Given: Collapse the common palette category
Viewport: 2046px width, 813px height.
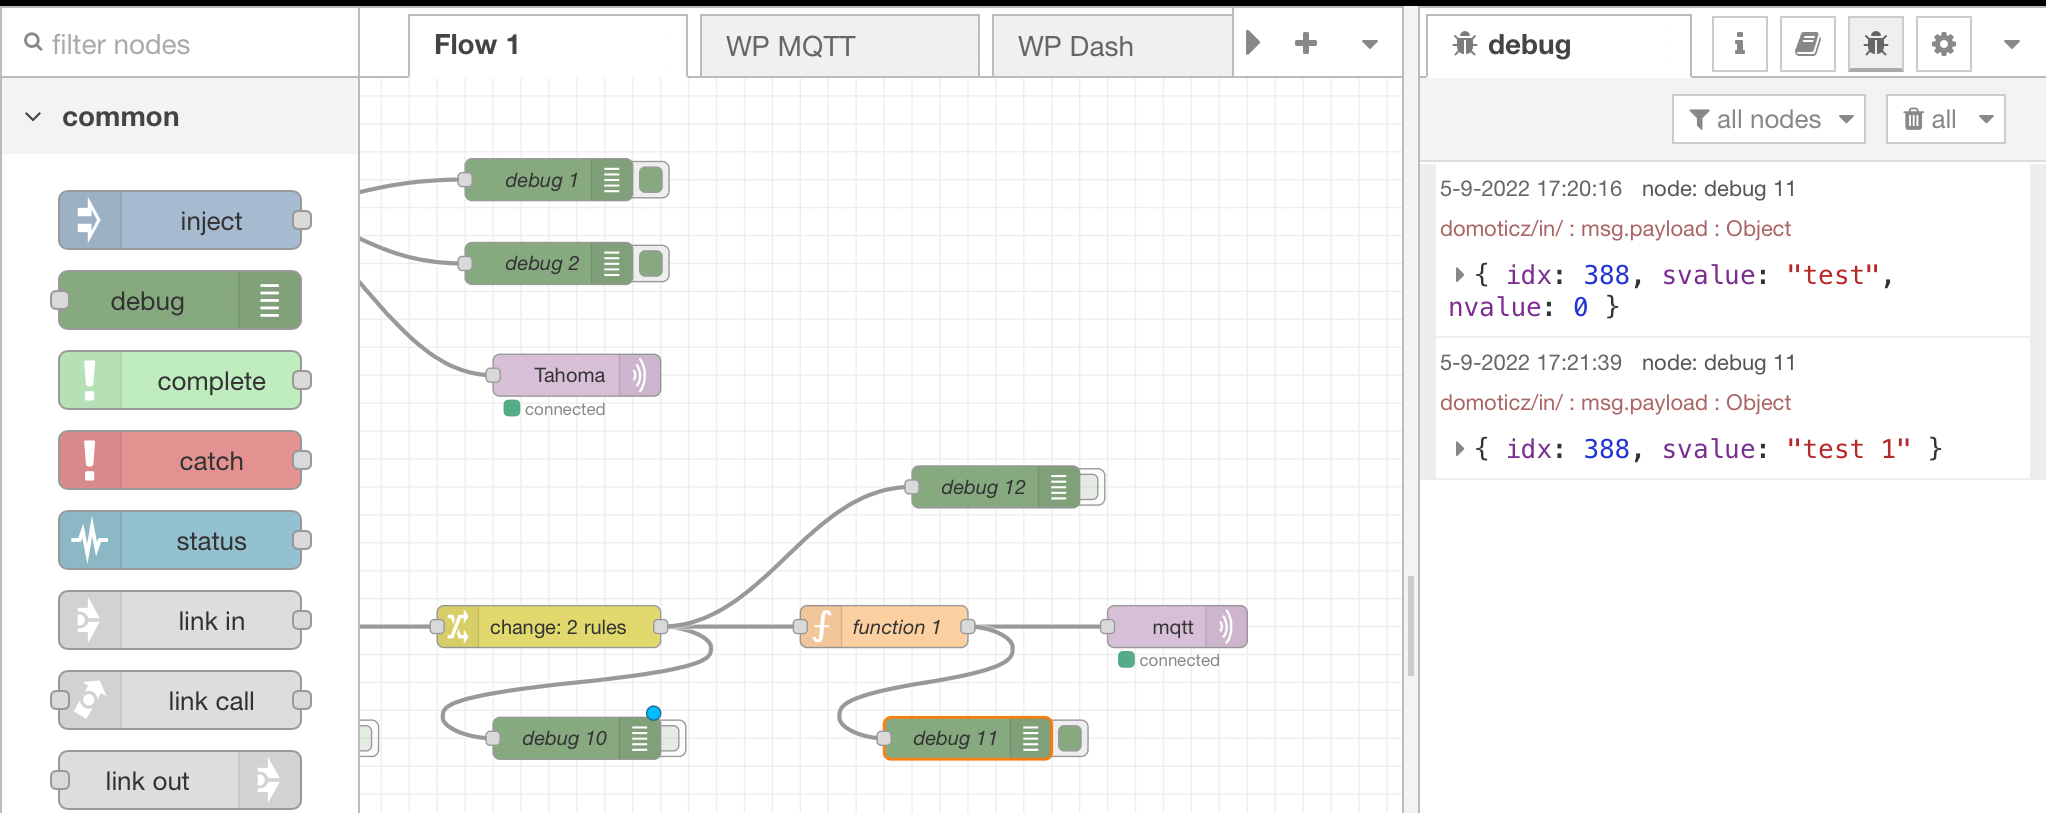Looking at the screenshot, I should [x=34, y=117].
